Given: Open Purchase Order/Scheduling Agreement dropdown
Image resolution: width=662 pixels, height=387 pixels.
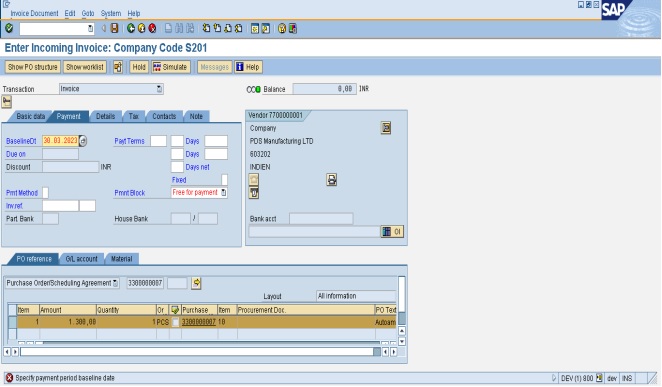Looking at the screenshot, I should (115, 283).
